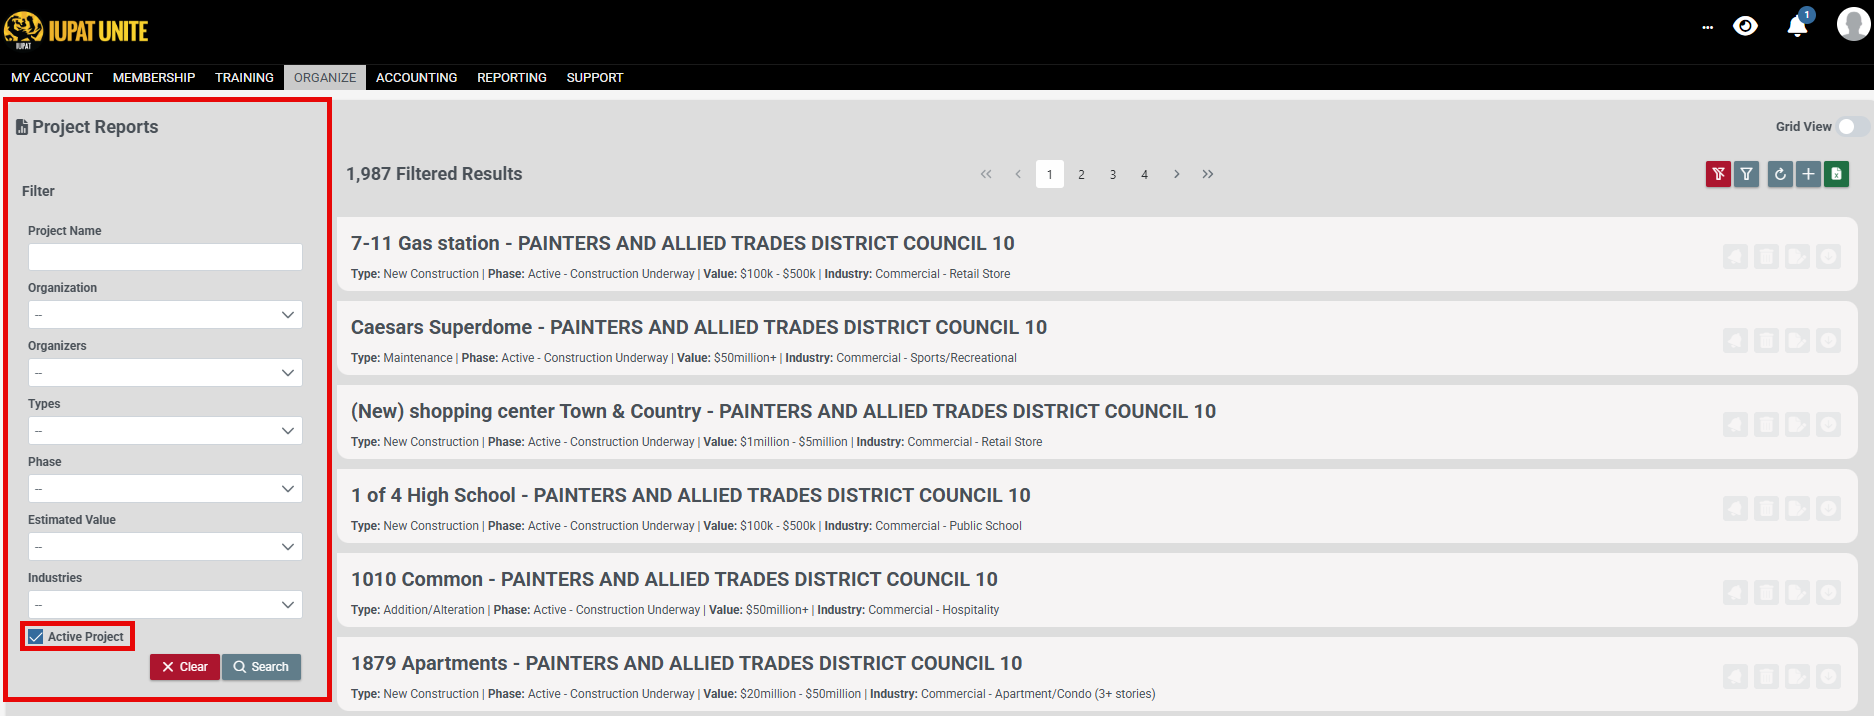Open the Organization dropdown
1874x716 pixels.
[x=165, y=315]
